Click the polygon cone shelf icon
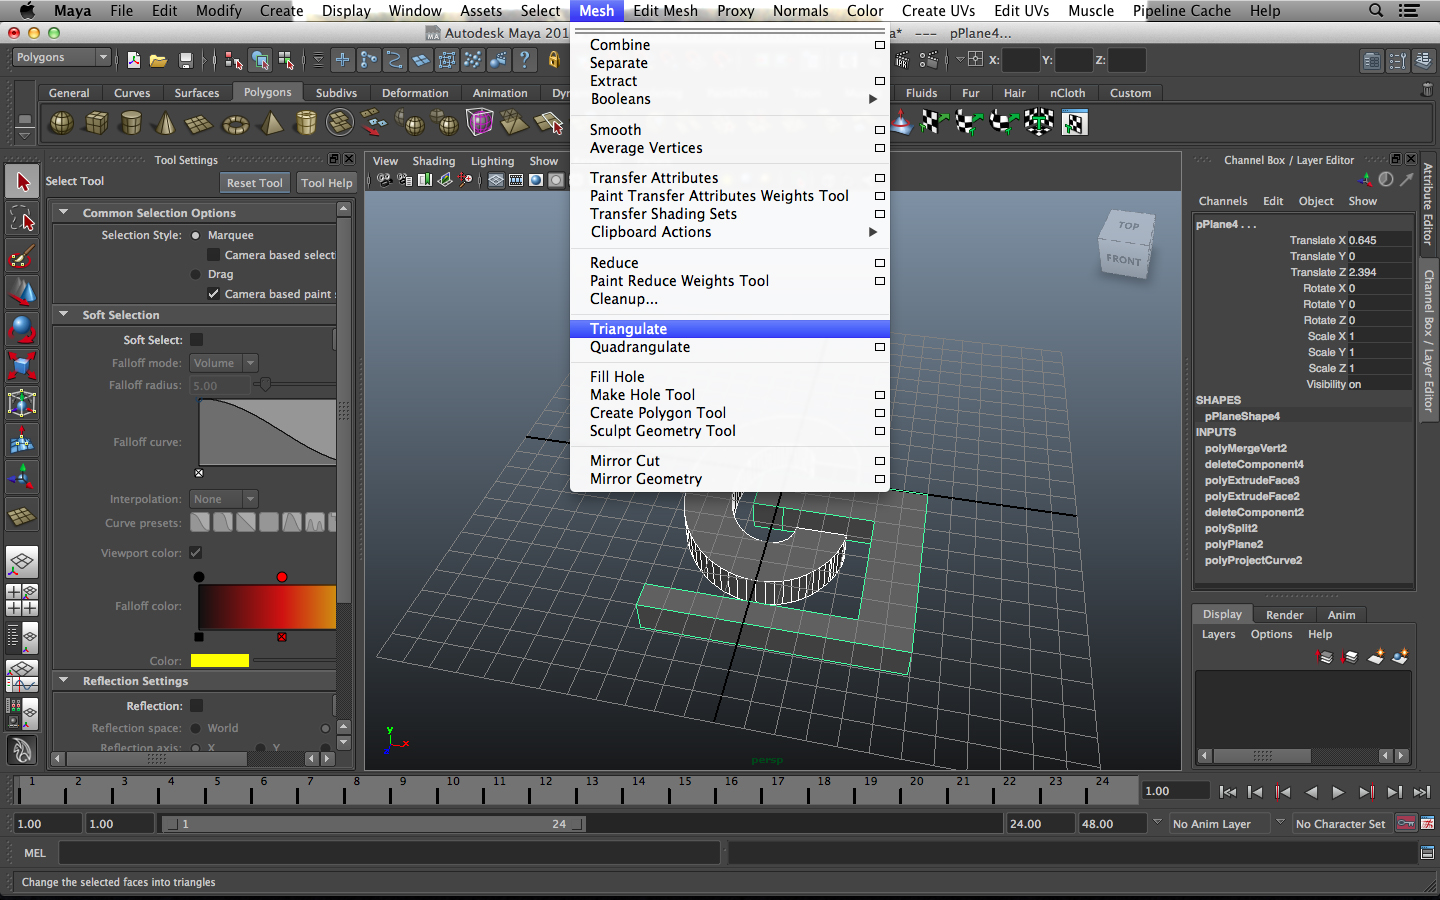The image size is (1440, 900). tap(165, 124)
